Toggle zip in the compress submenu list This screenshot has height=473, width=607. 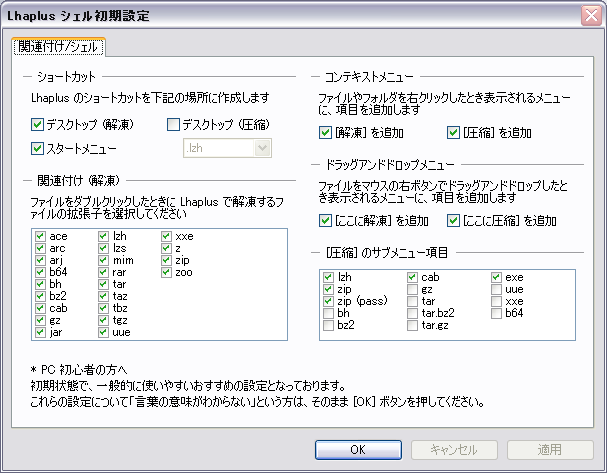(328, 289)
